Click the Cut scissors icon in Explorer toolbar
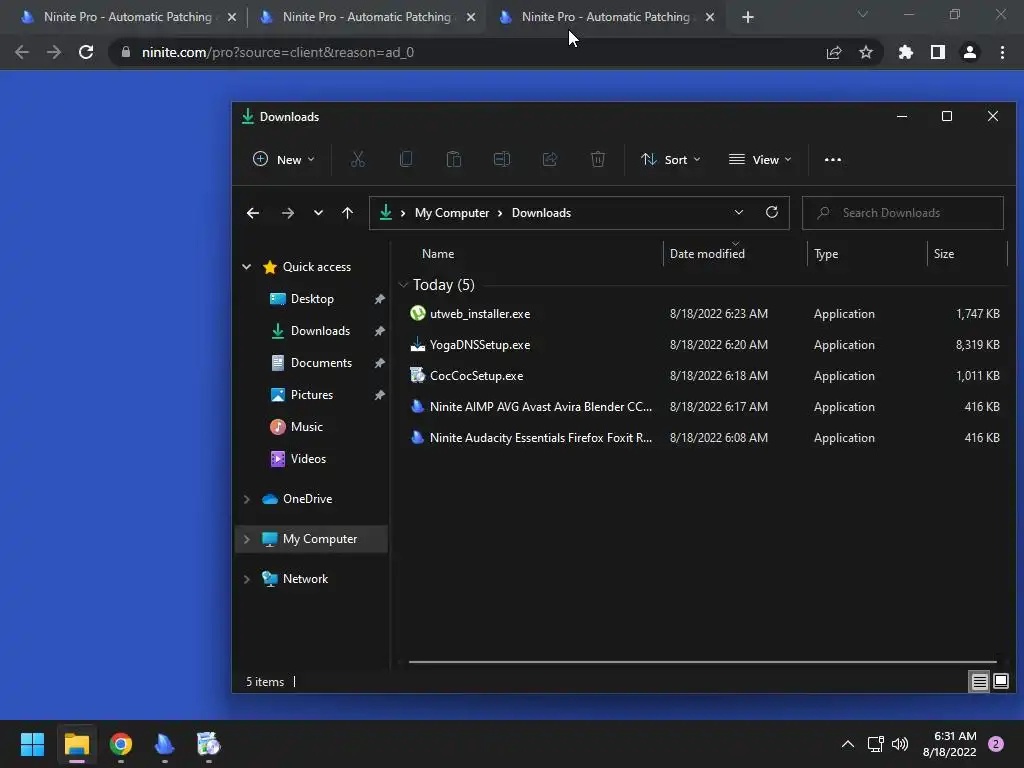This screenshot has height=768, width=1024. (x=357, y=159)
